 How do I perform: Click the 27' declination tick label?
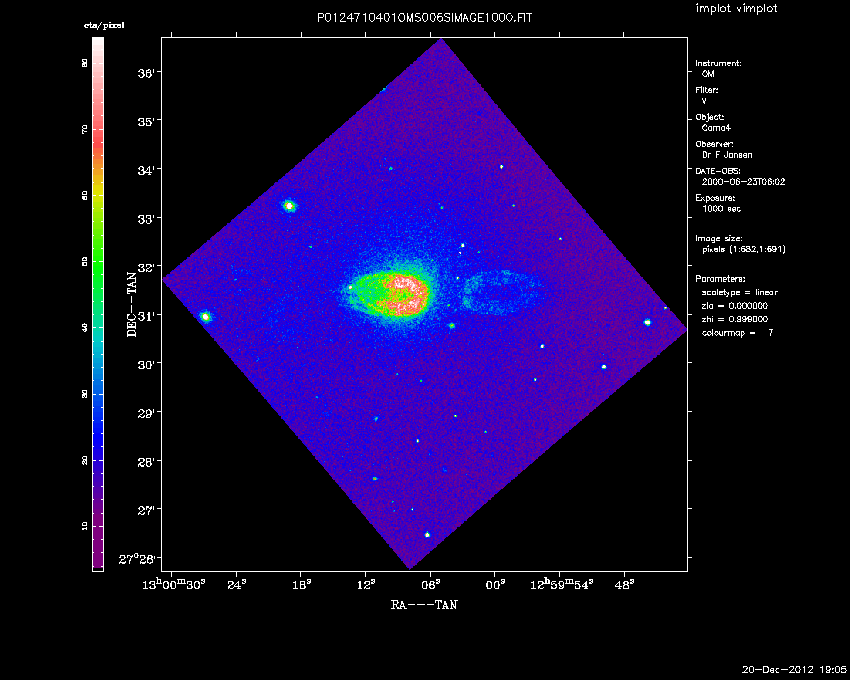coord(146,510)
